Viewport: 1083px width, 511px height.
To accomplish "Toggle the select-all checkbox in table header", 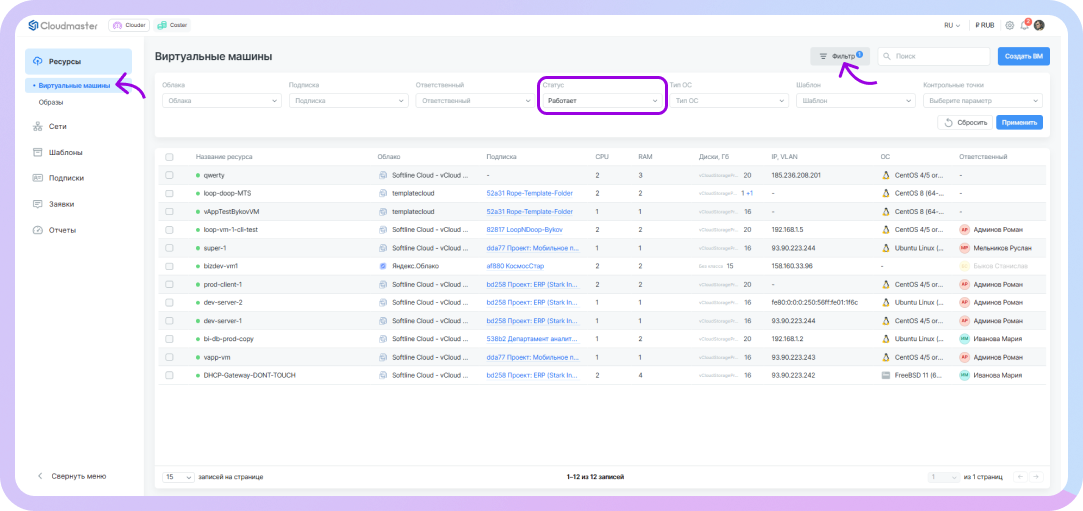I will tap(169, 157).
